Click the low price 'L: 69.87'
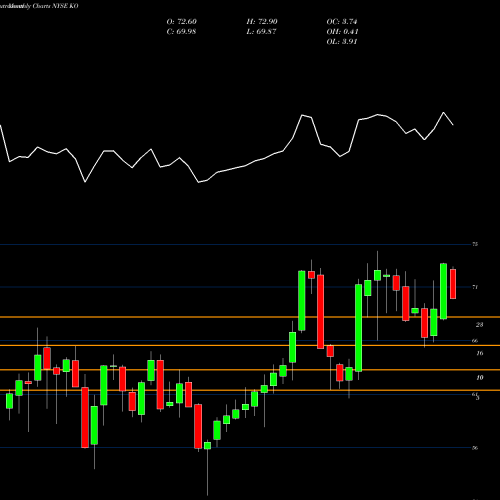This screenshot has height=500, width=500. [x=262, y=32]
